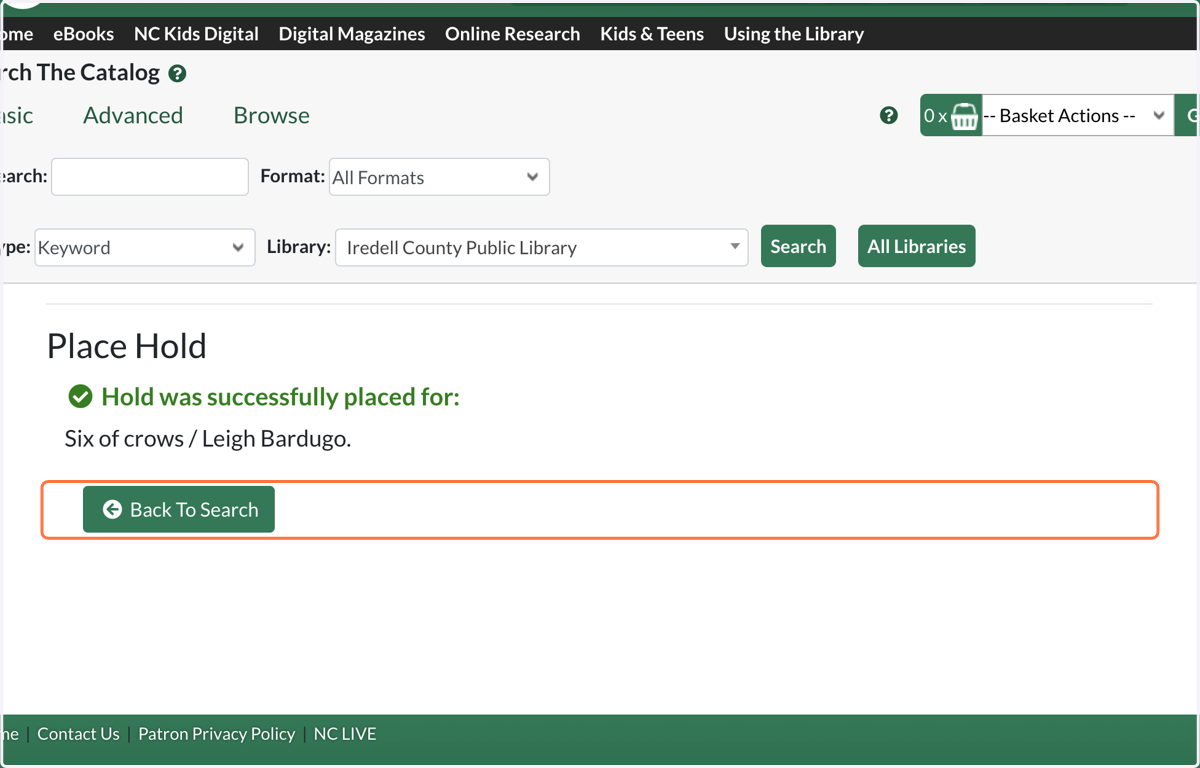Click Back To Search button
The height and width of the screenshot is (768, 1200).
click(x=179, y=510)
